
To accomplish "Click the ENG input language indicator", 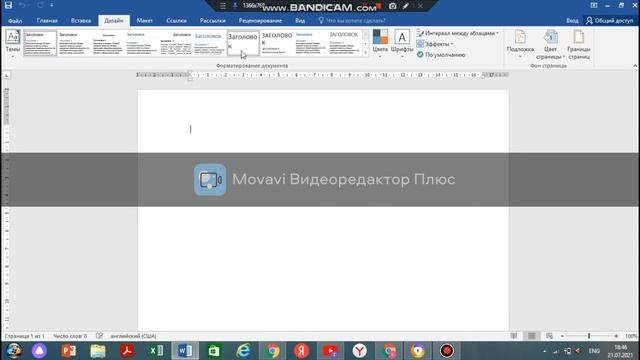I will click(x=594, y=351).
